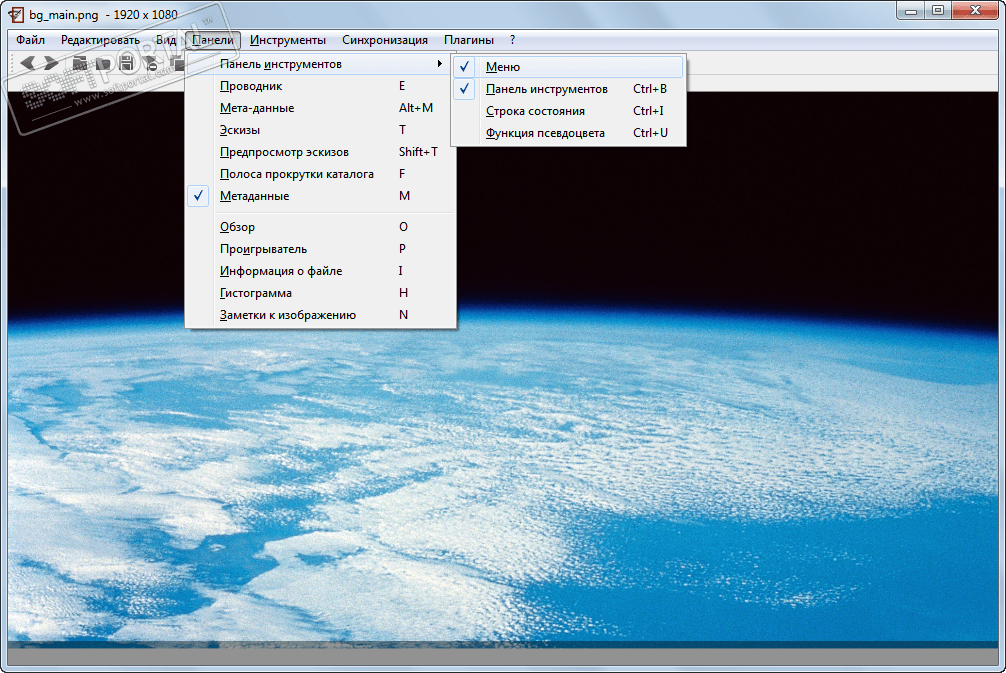Screen dimensions: 1006x673
Task: Maximize the viewer window
Action: click(938, 11)
